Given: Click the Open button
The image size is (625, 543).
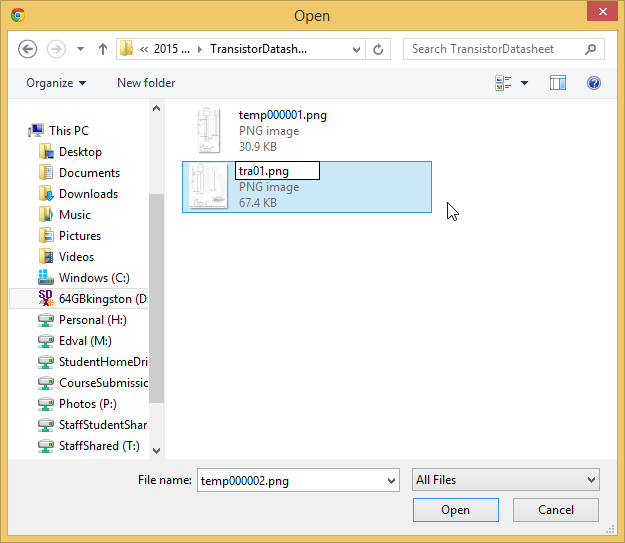Looking at the screenshot, I should 455,510.
